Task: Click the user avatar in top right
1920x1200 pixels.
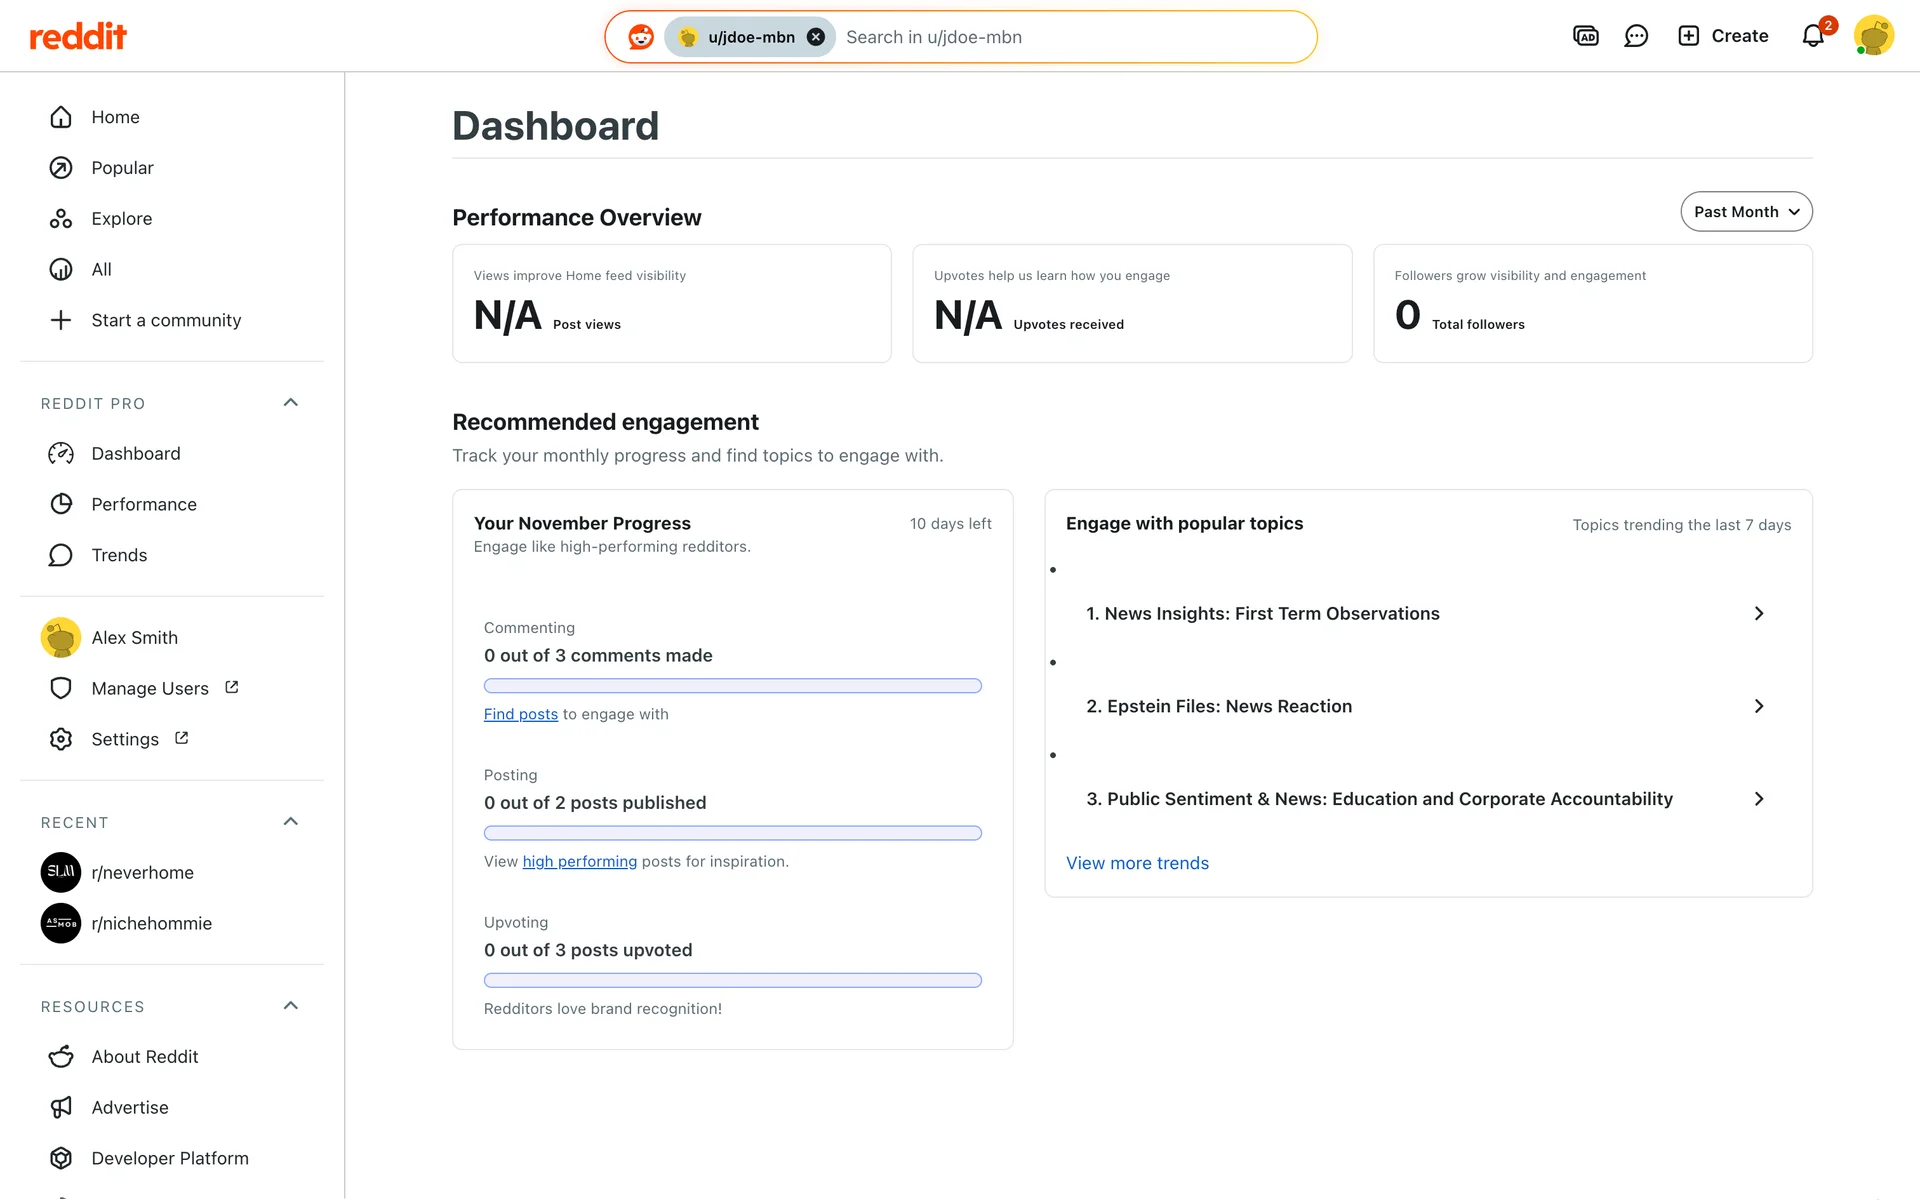Action: [1873, 36]
